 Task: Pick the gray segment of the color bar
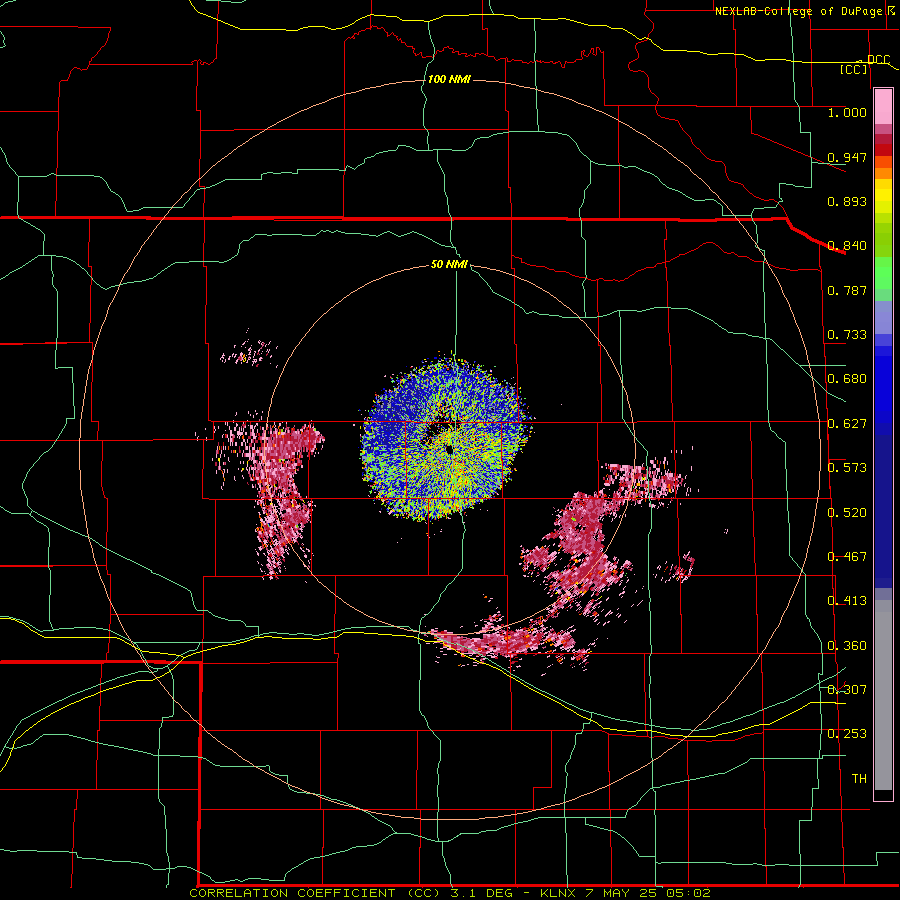pyautogui.click(x=883, y=695)
